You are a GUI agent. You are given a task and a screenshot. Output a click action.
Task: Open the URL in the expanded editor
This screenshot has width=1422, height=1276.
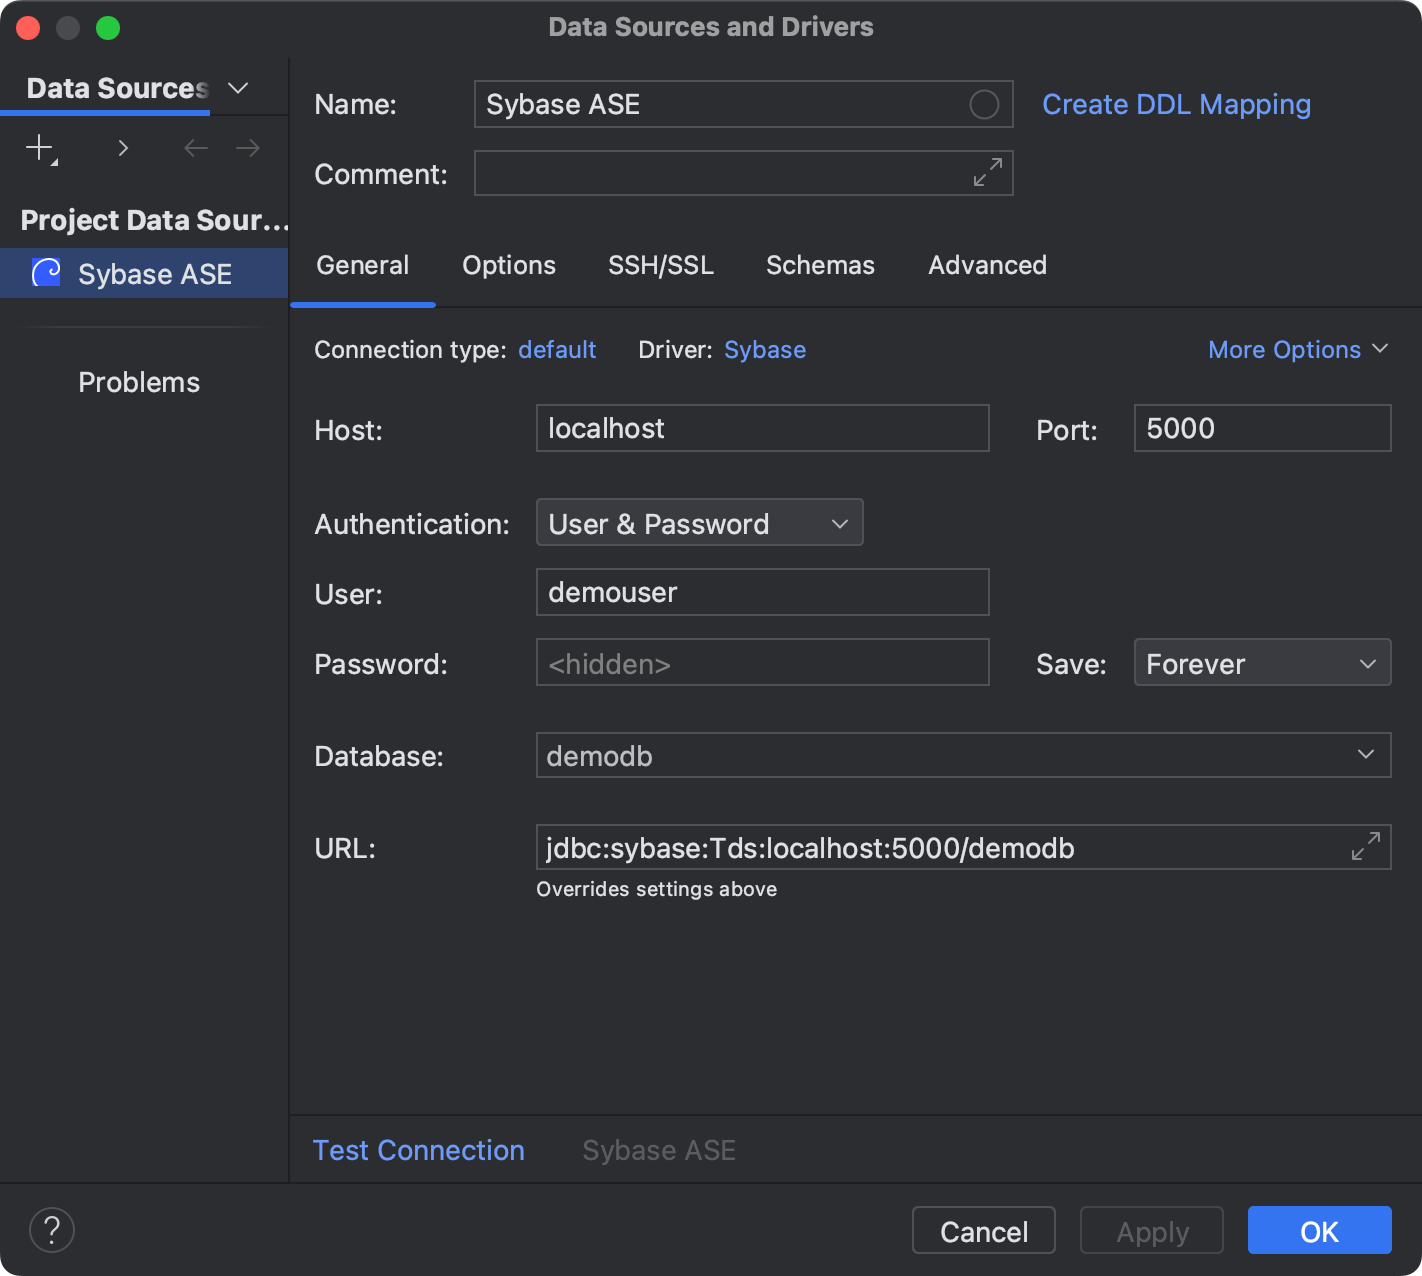[1365, 846]
